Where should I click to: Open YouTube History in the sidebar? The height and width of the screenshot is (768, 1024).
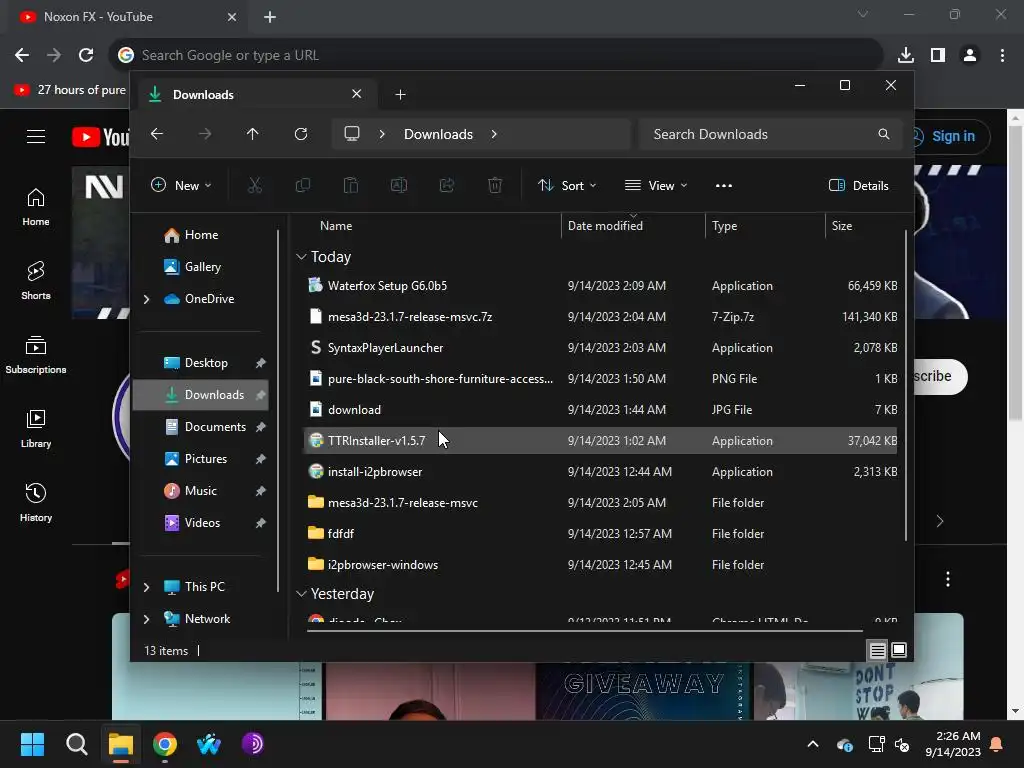[x=36, y=502]
